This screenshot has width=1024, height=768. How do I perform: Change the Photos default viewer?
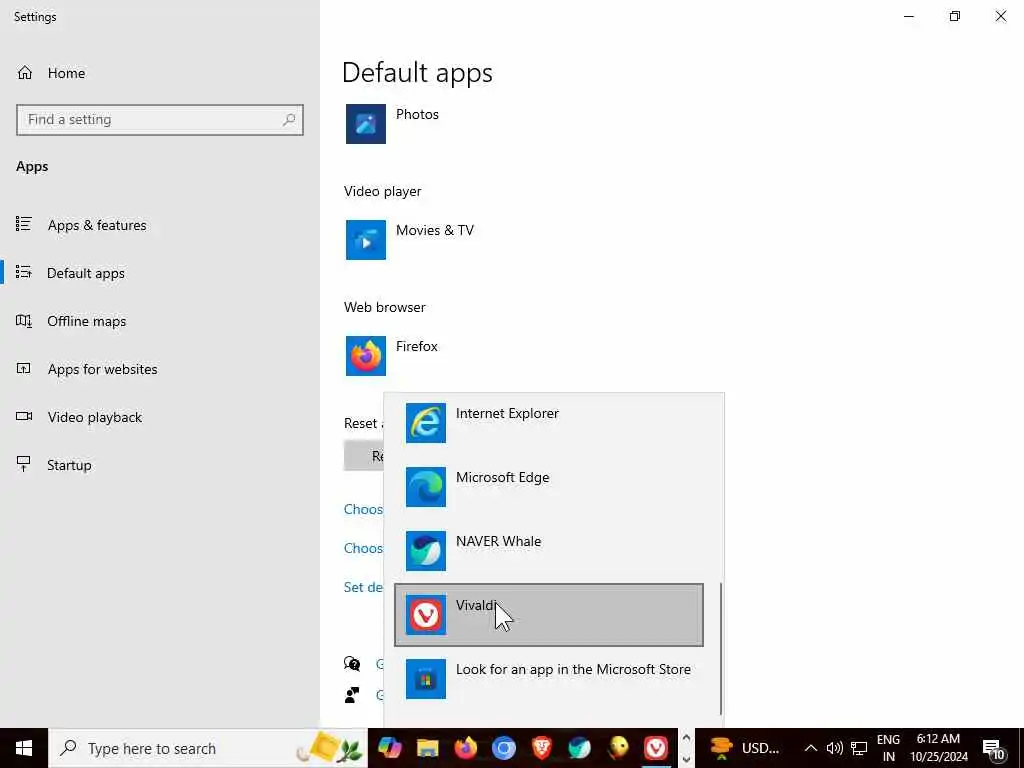tap(417, 114)
